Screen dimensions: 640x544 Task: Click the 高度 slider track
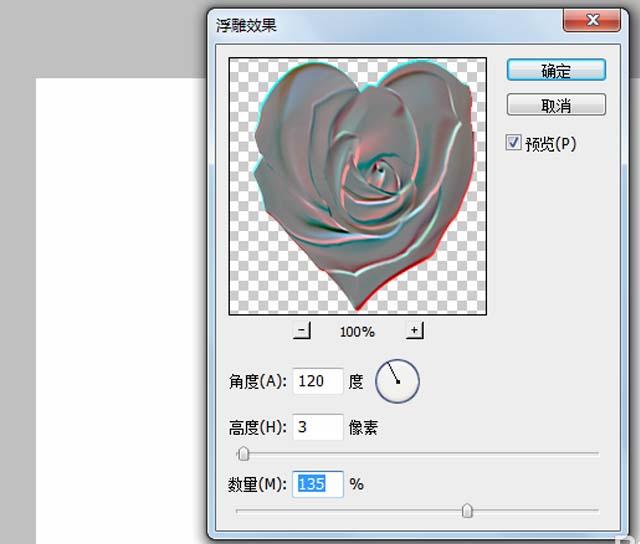pyautogui.click(x=417, y=453)
